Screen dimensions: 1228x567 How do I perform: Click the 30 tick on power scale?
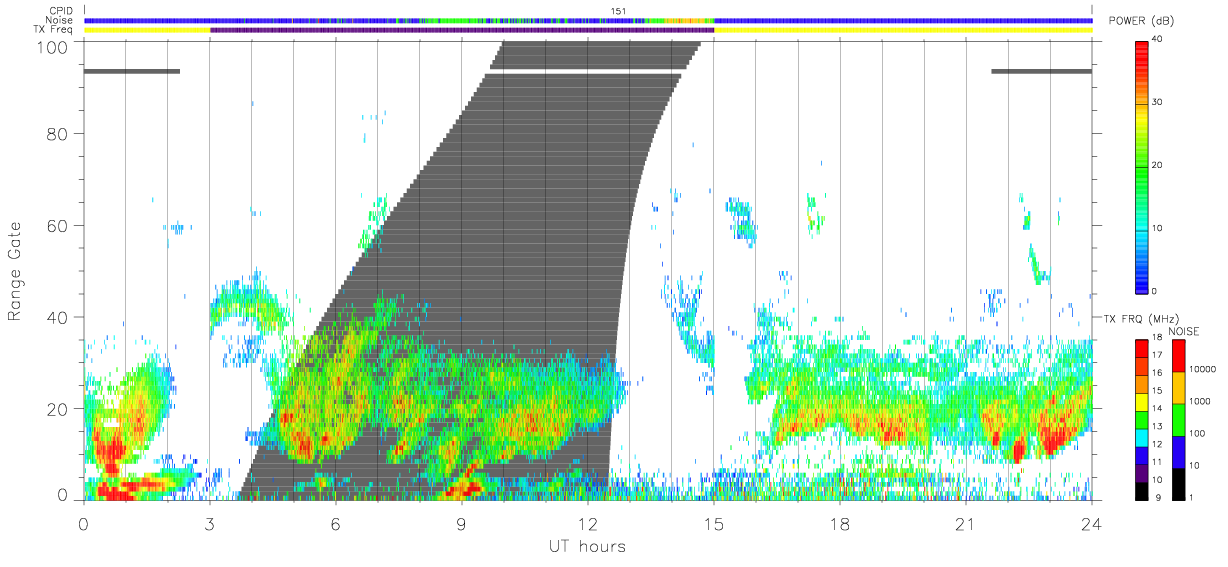tap(1159, 102)
